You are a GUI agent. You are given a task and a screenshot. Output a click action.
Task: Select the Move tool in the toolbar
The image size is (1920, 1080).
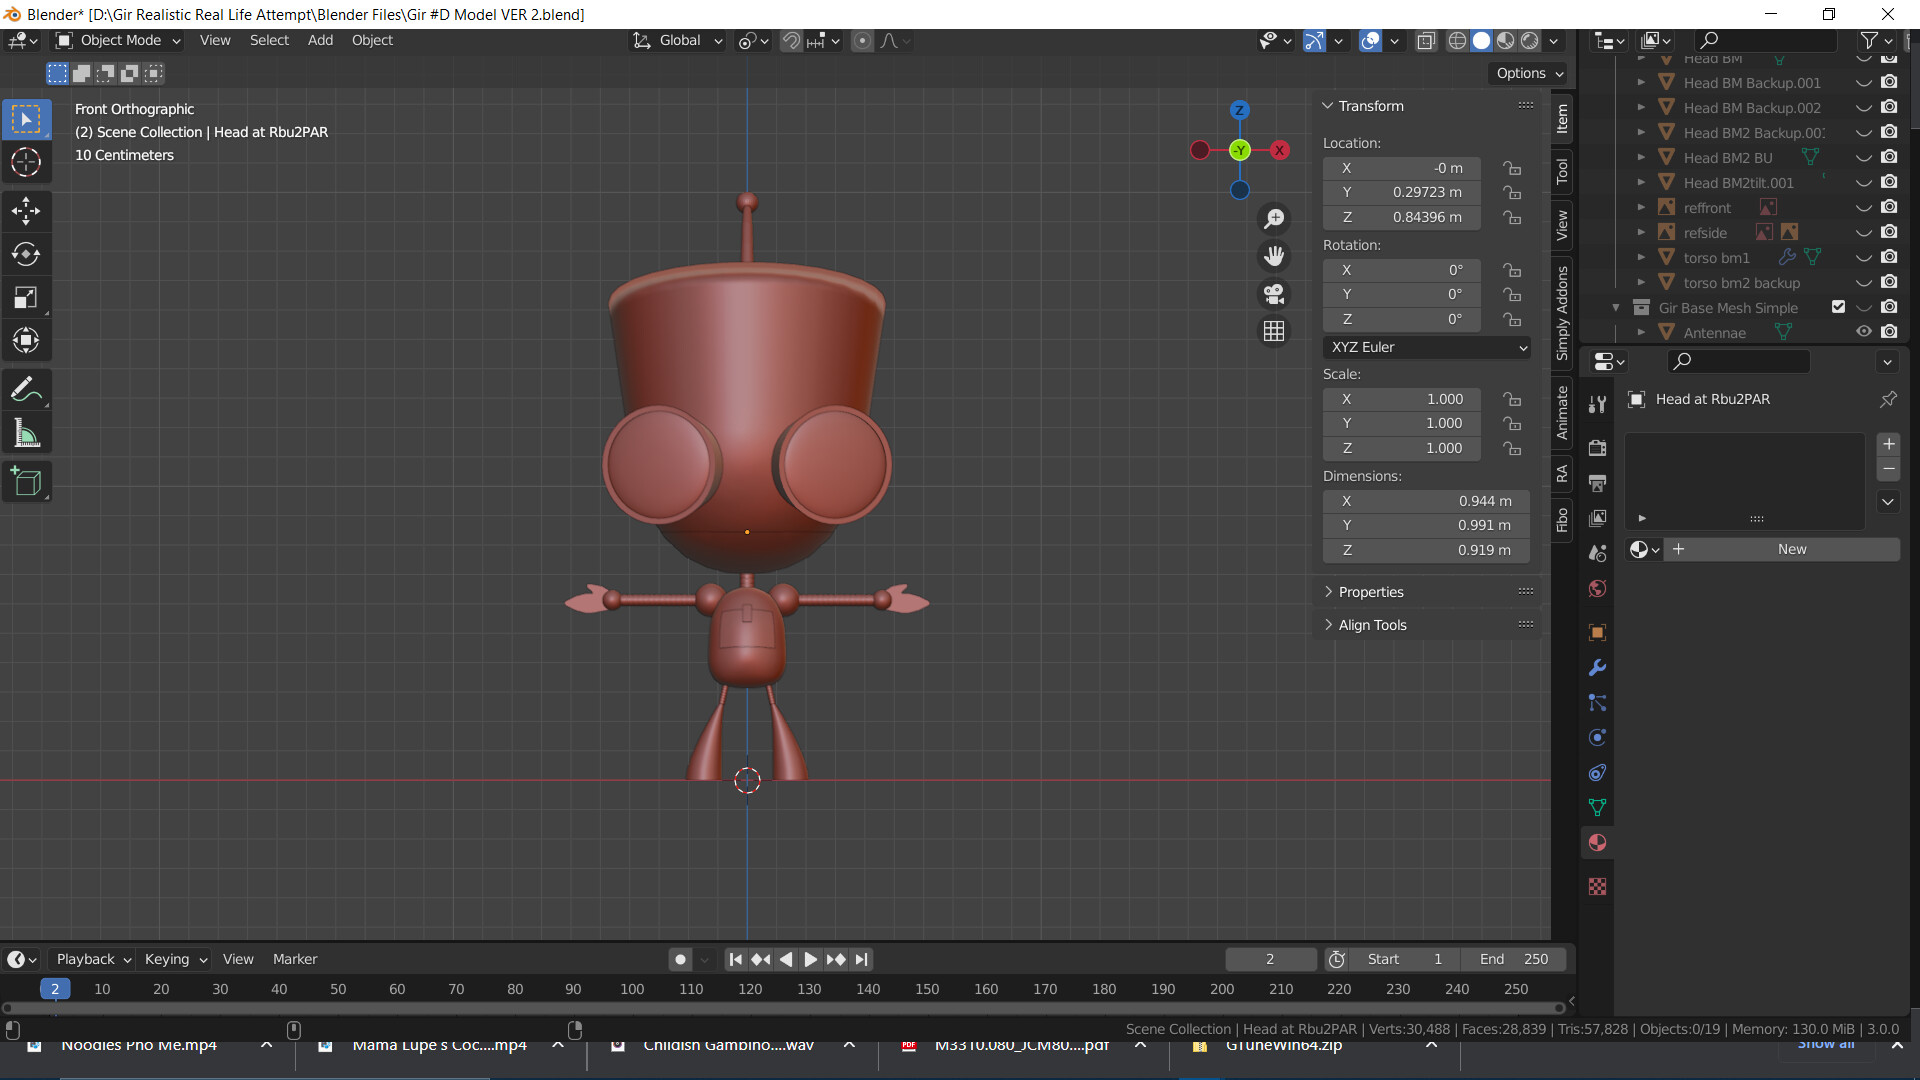click(26, 211)
